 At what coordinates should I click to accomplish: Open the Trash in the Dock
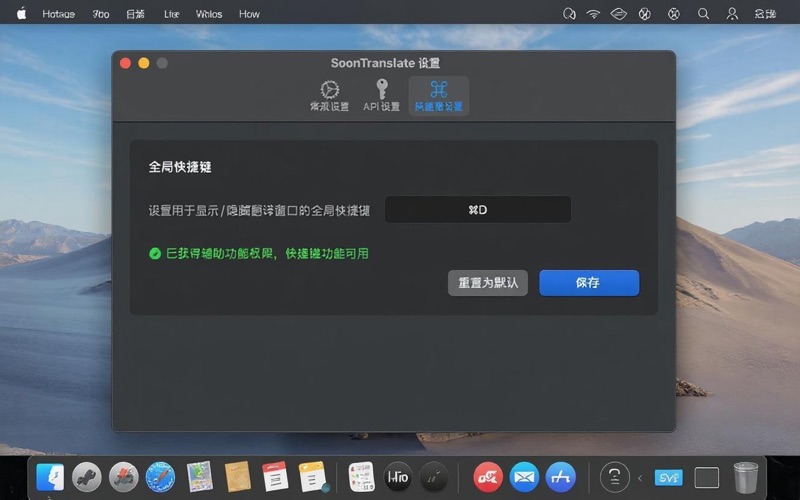[745, 478]
